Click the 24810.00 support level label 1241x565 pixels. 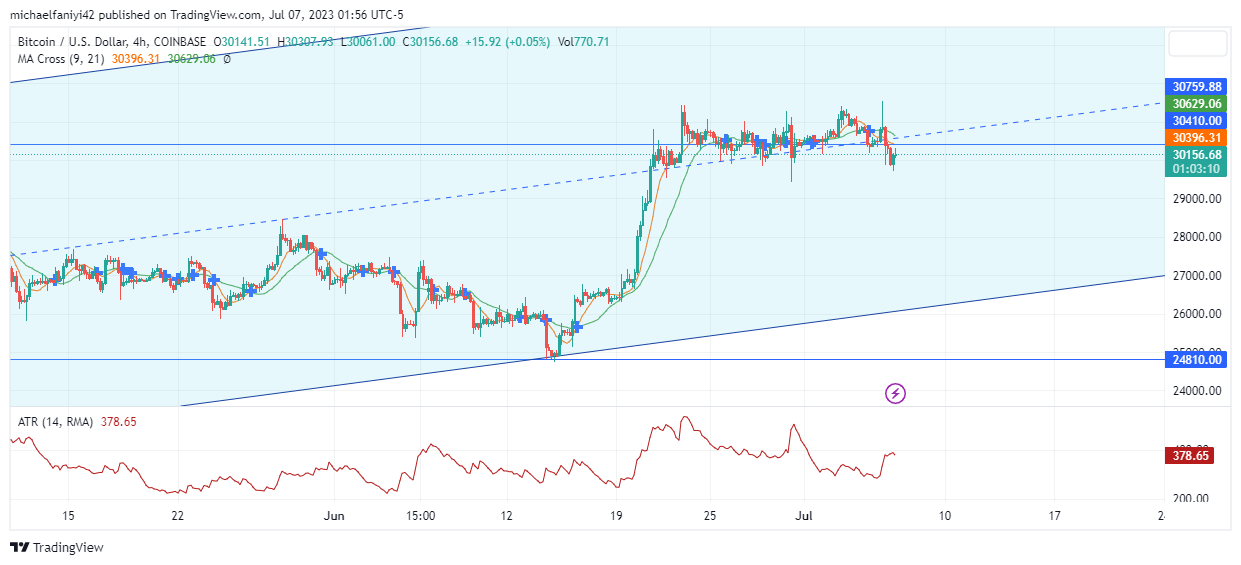click(1197, 359)
